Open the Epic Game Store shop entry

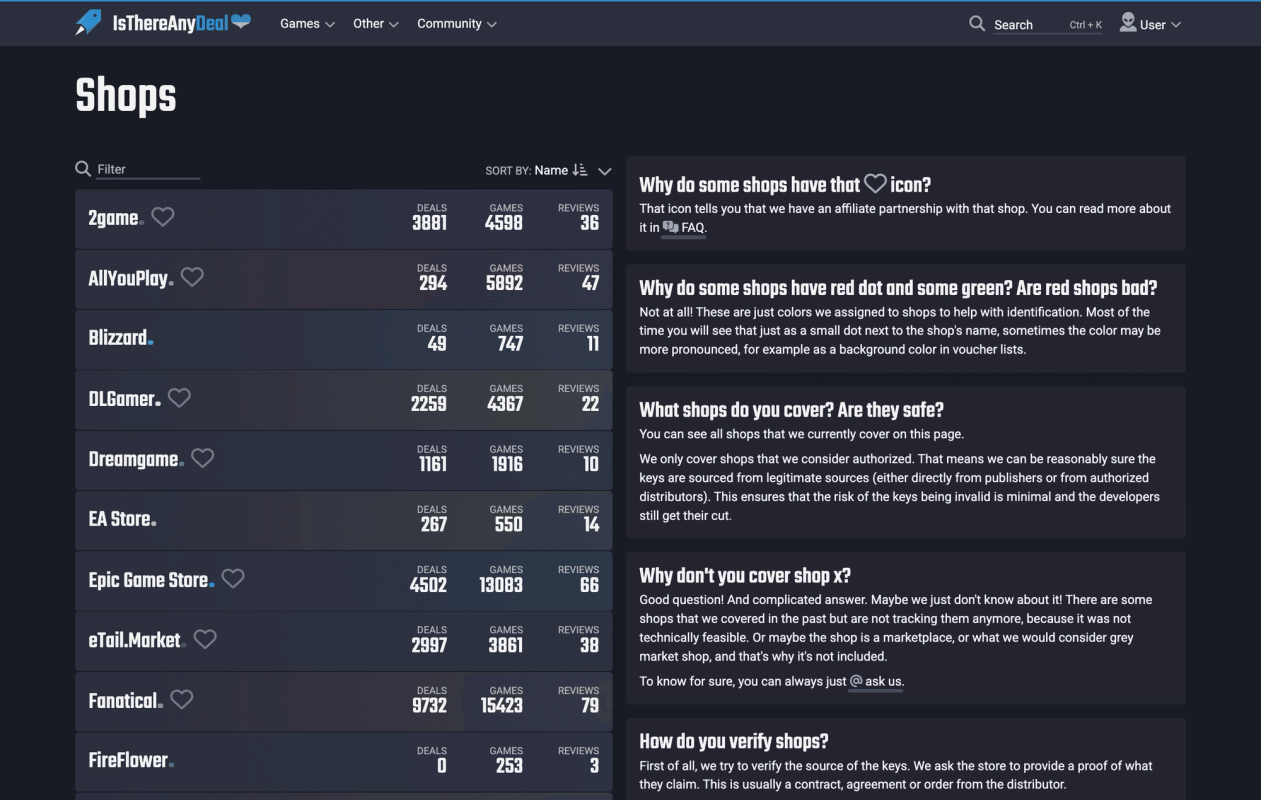point(344,581)
